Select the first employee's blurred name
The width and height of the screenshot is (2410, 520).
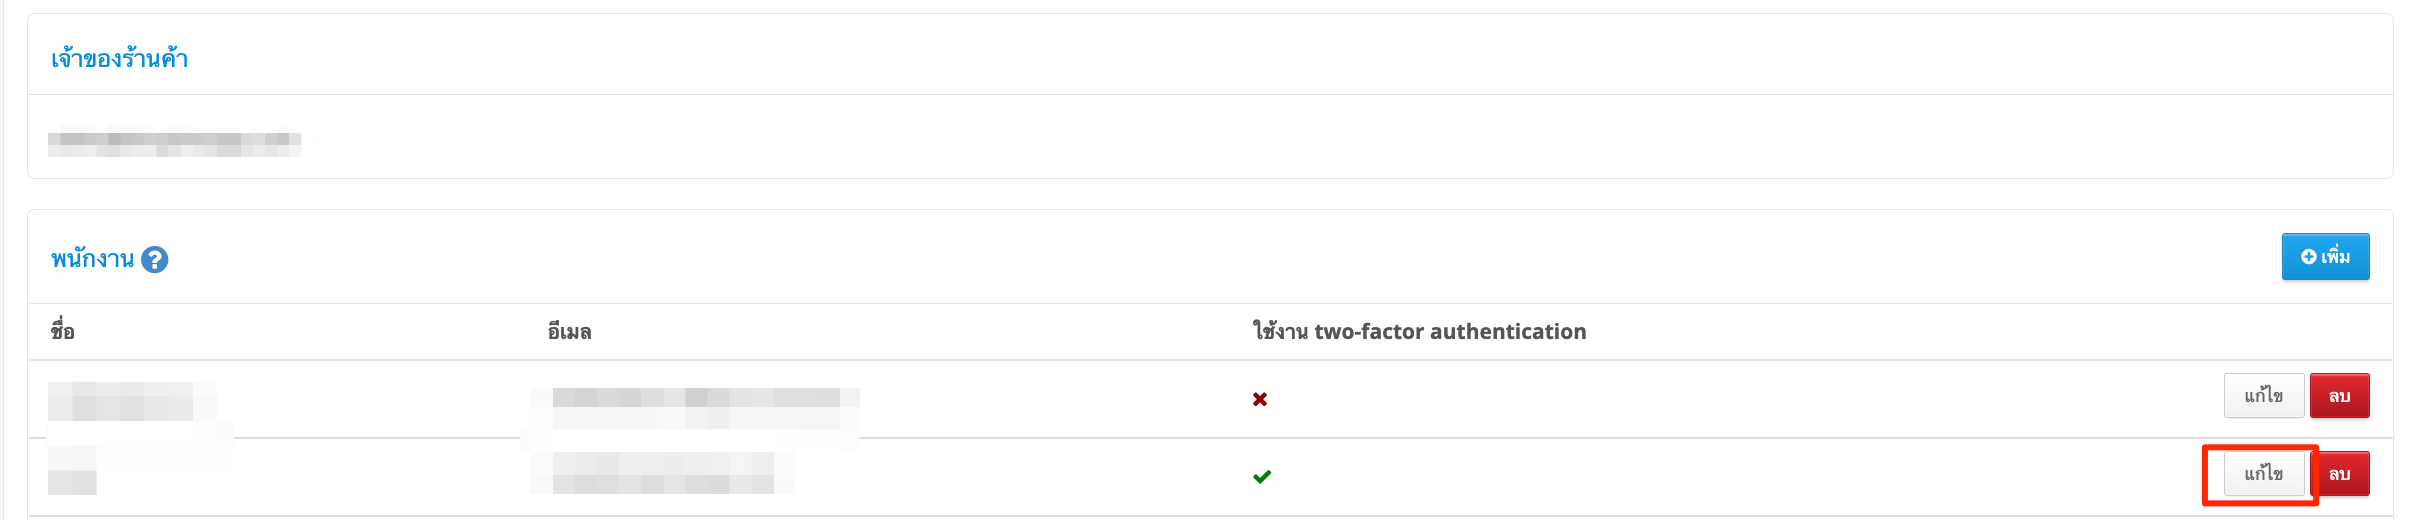pyautogui.click(x=132, y=402)
